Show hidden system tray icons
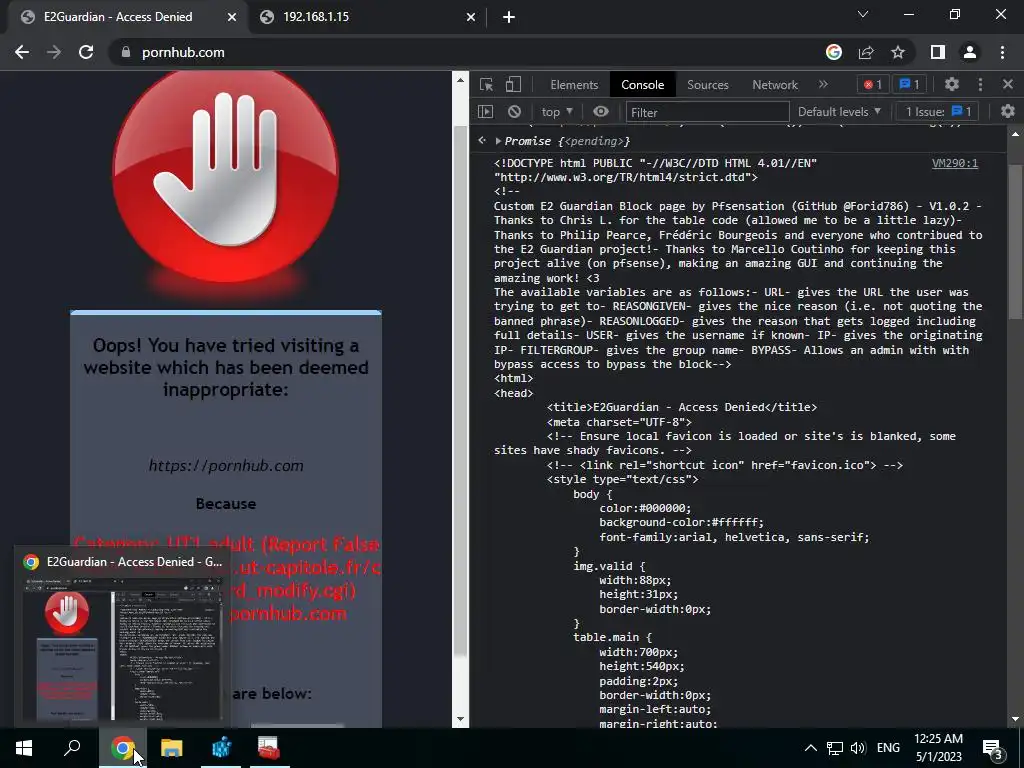 [x=810, y=748]
